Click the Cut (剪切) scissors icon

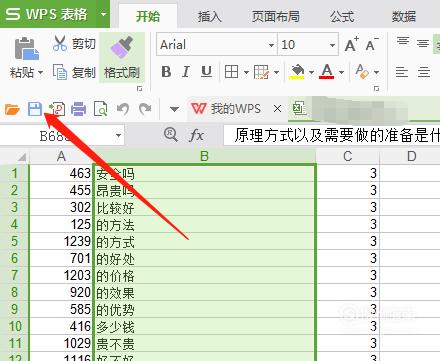tap(60, 43)
